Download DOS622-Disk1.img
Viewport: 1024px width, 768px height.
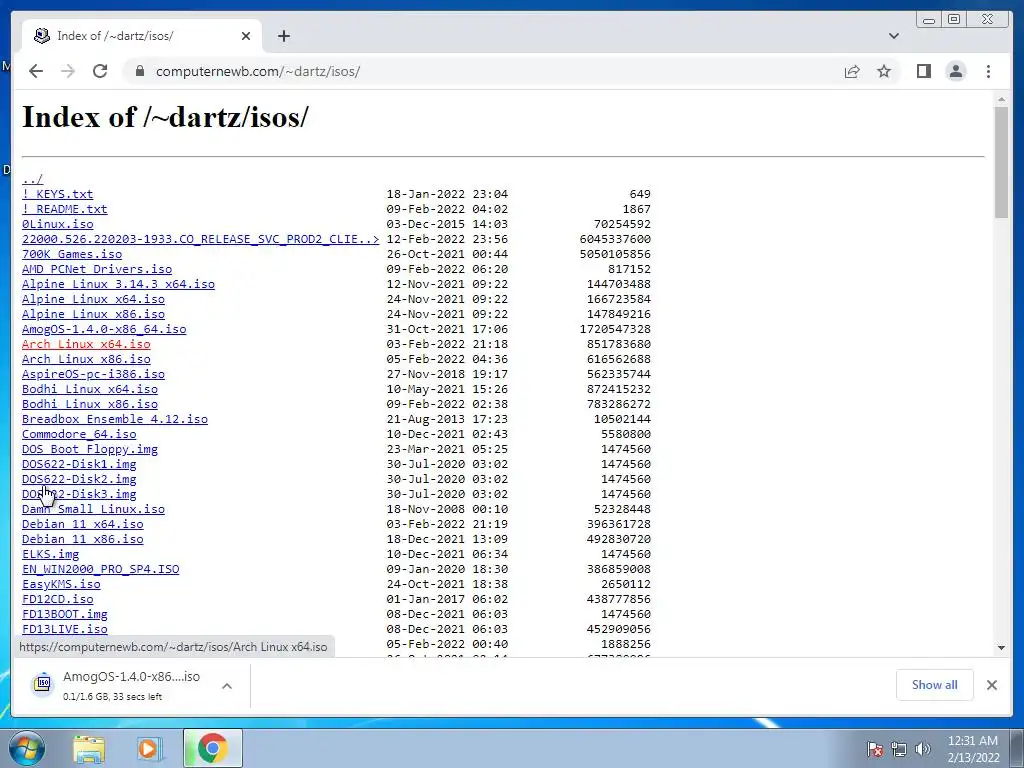point(79,464)
